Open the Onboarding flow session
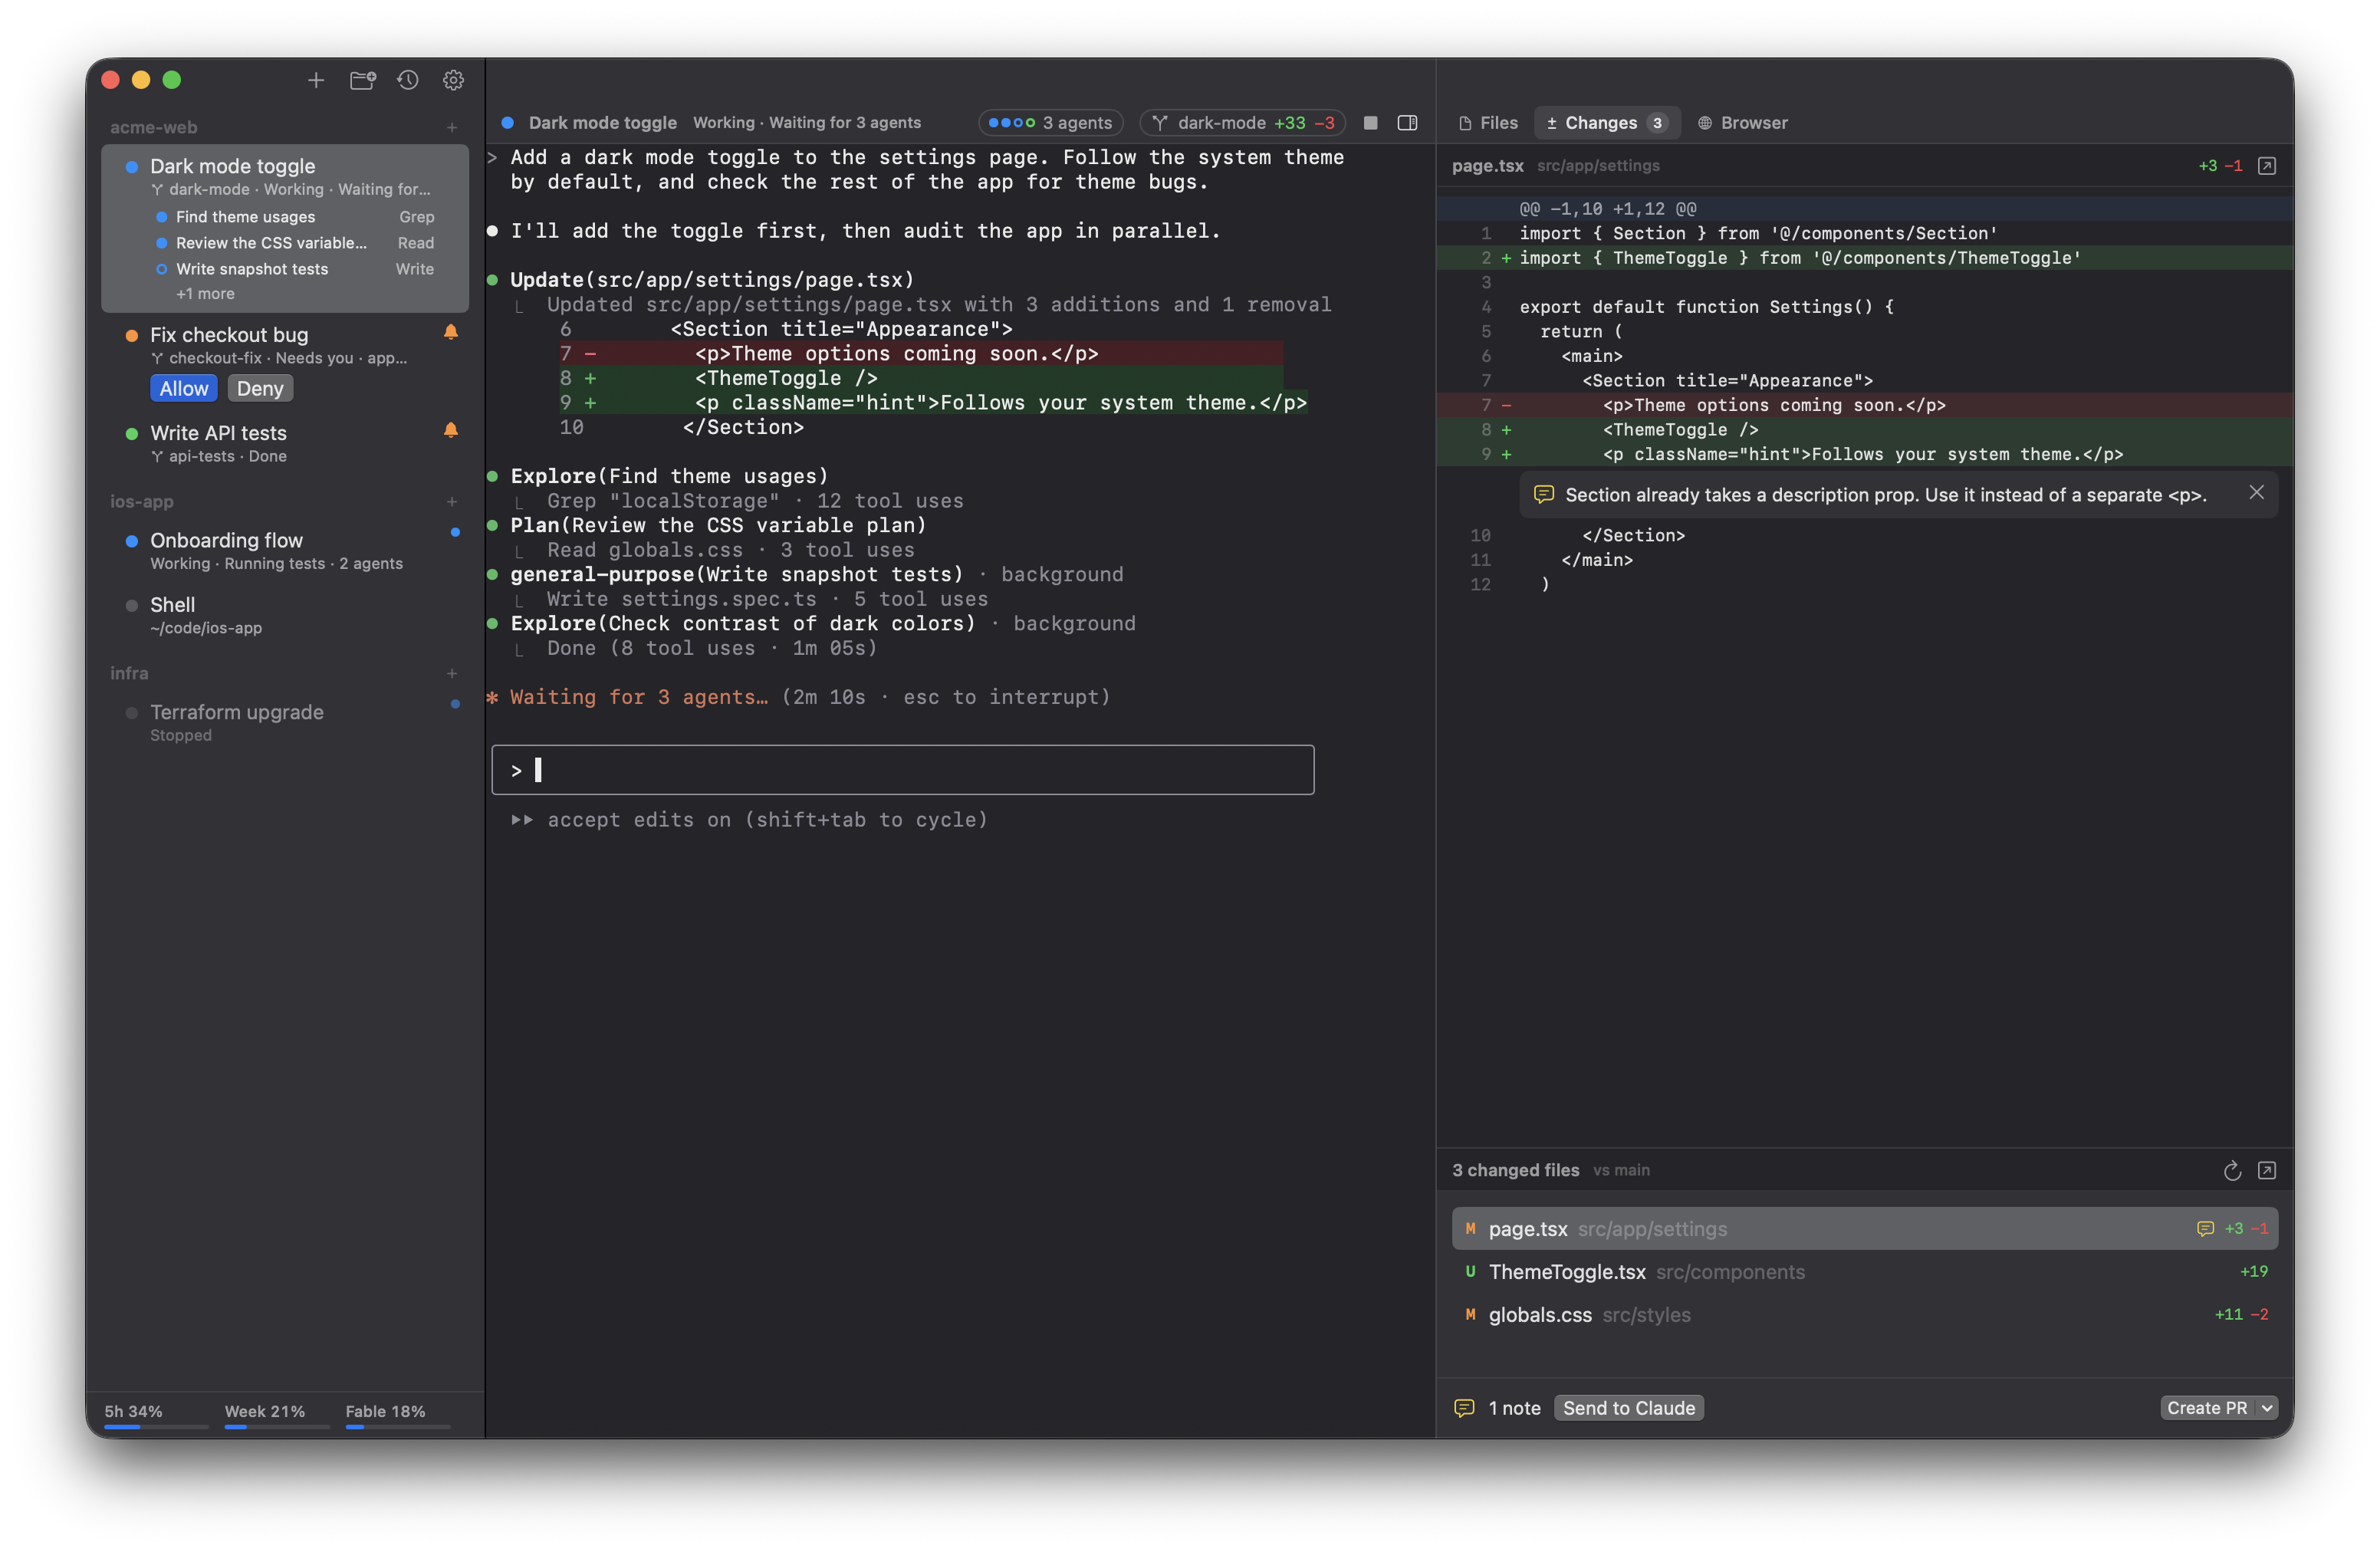The height and width of the screenshot is (1552, 2380). (285, 550)
